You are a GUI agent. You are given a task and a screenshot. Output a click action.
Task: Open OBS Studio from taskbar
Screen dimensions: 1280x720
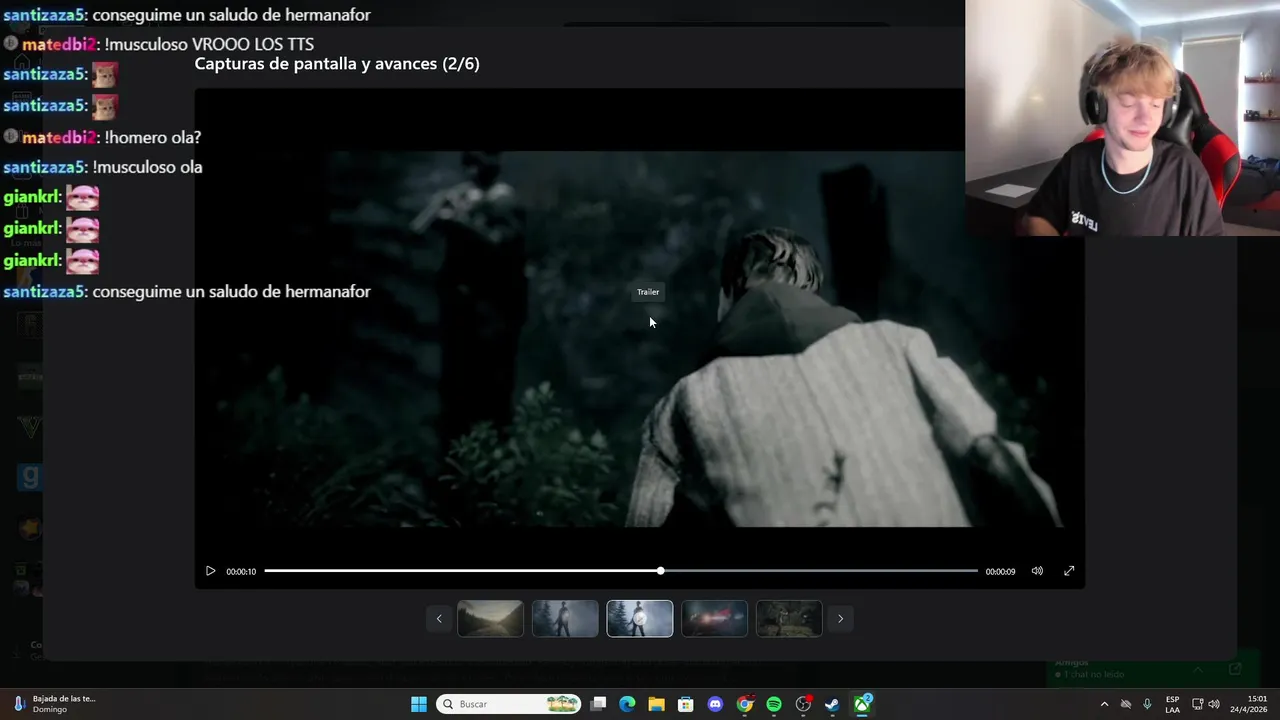click(803, 704)
